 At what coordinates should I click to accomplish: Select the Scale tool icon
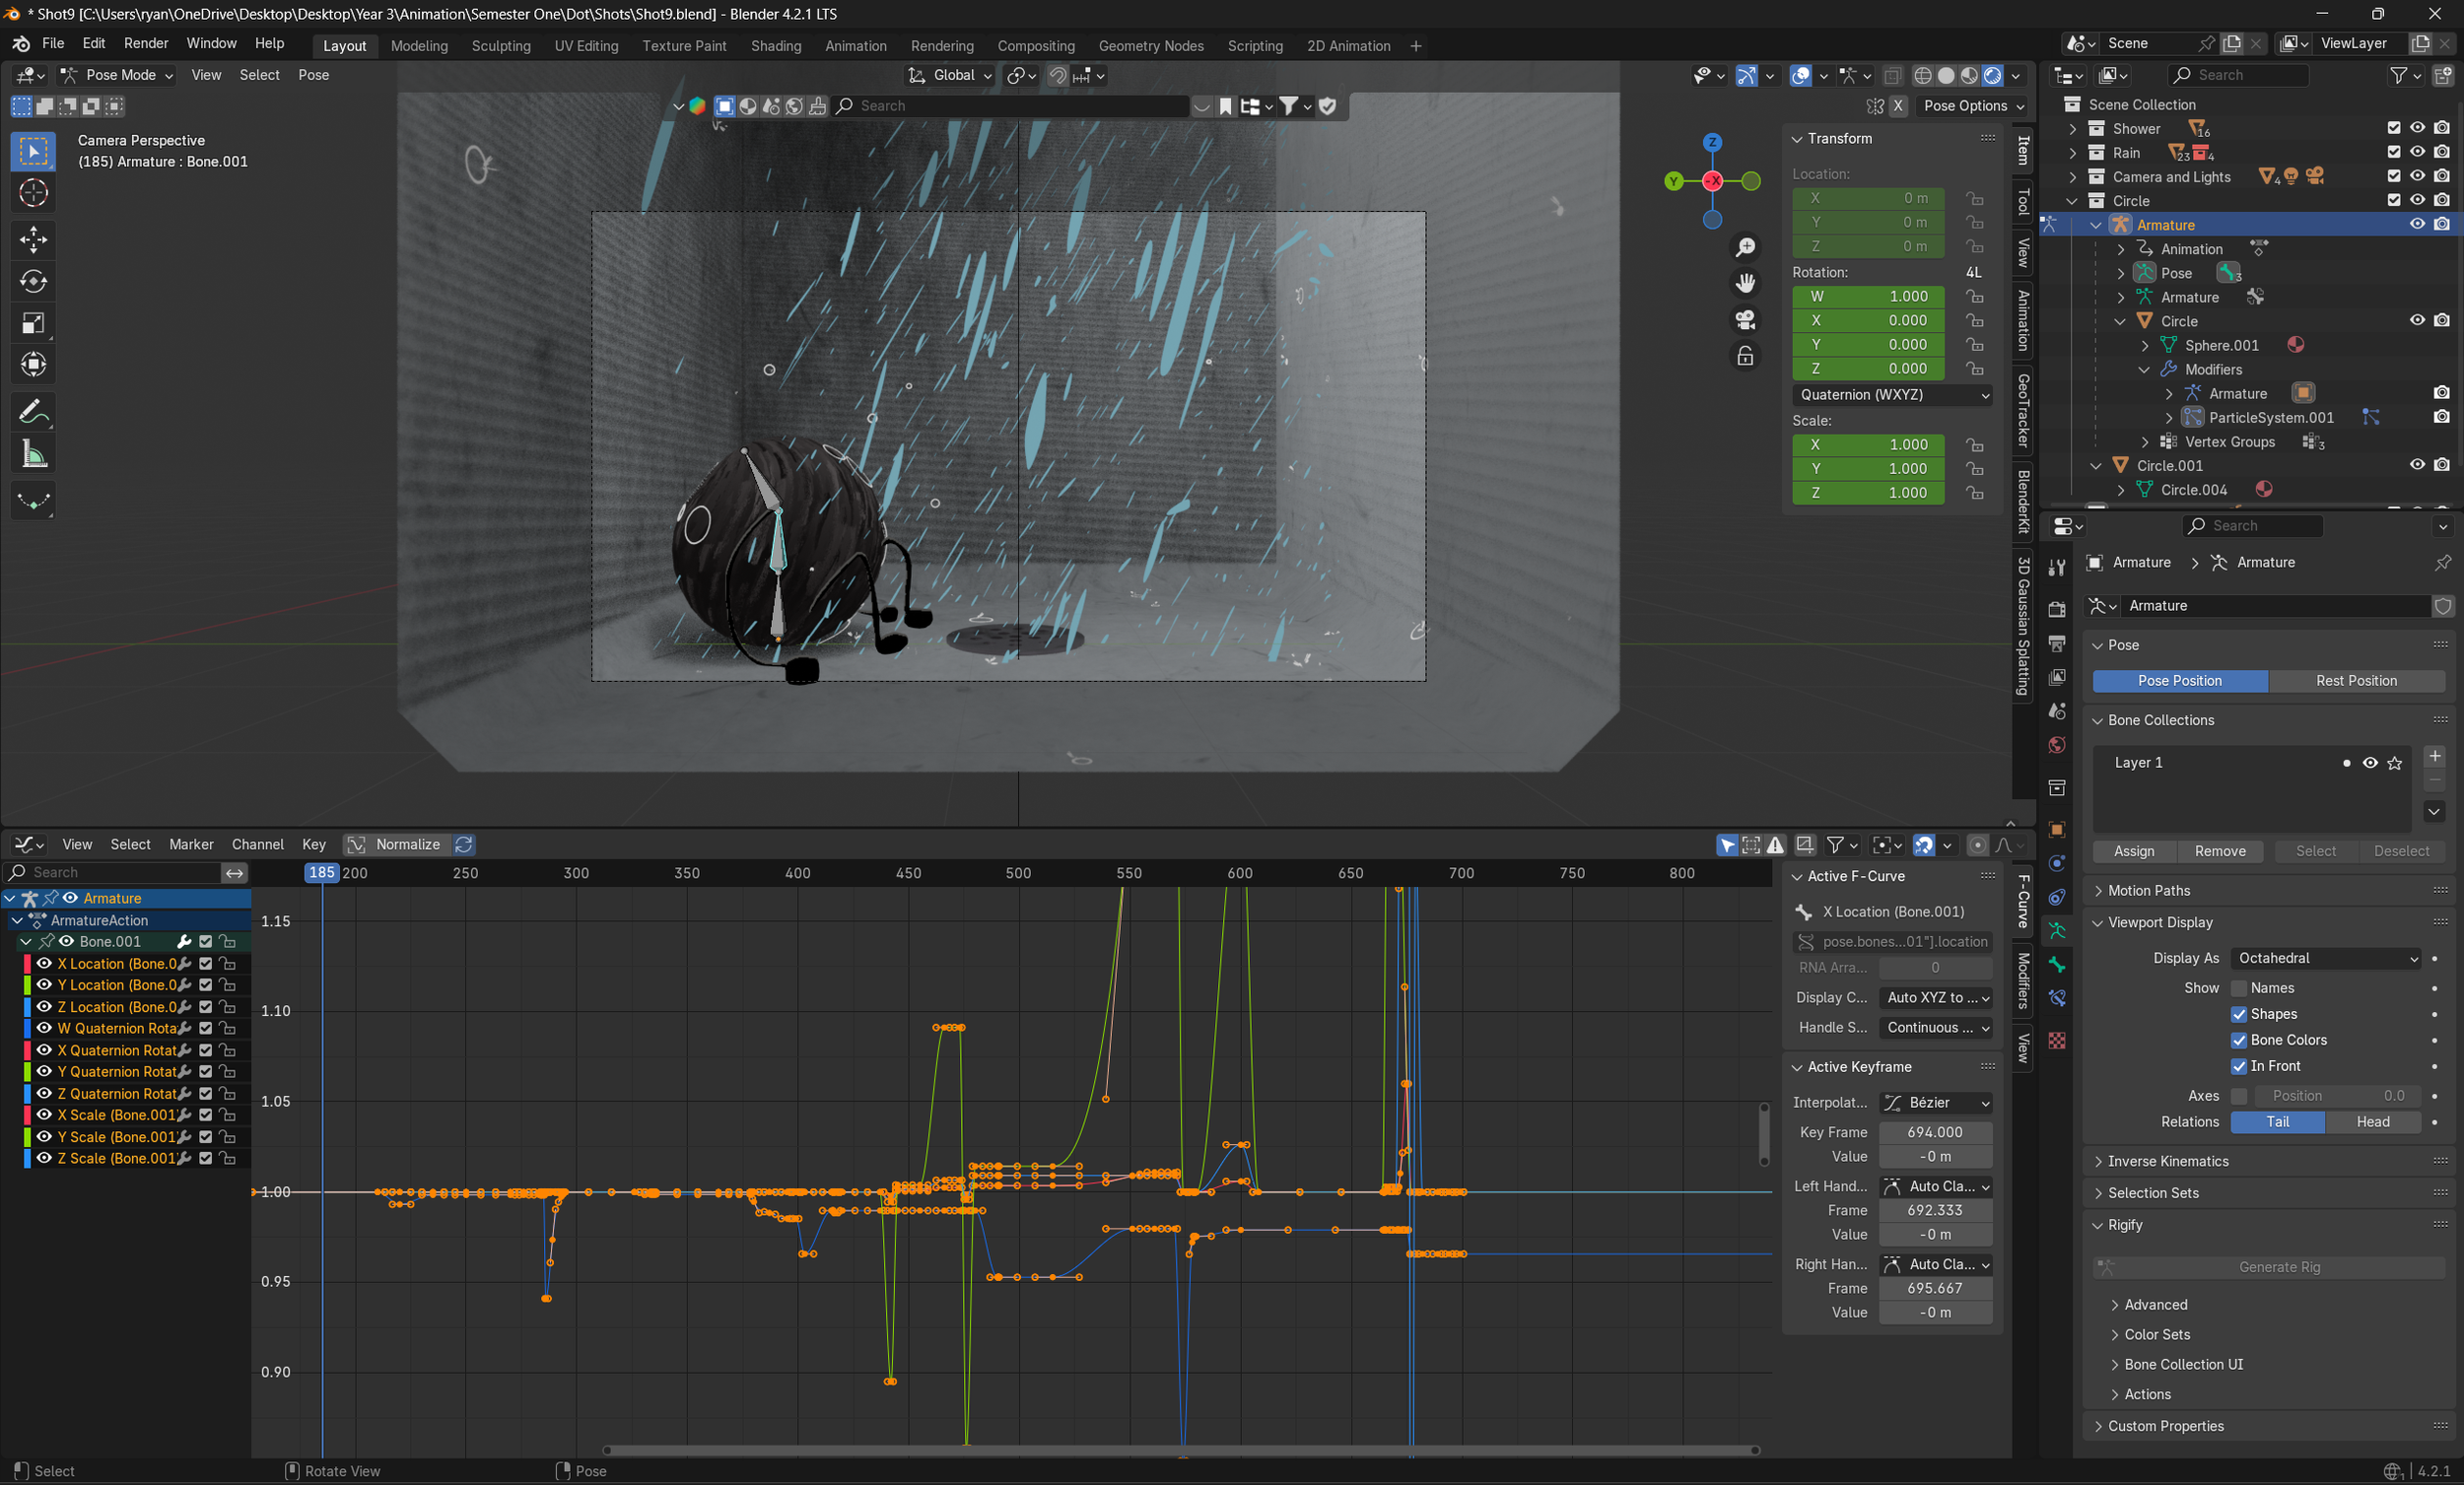pyautogui.click(x=33, y=323)
